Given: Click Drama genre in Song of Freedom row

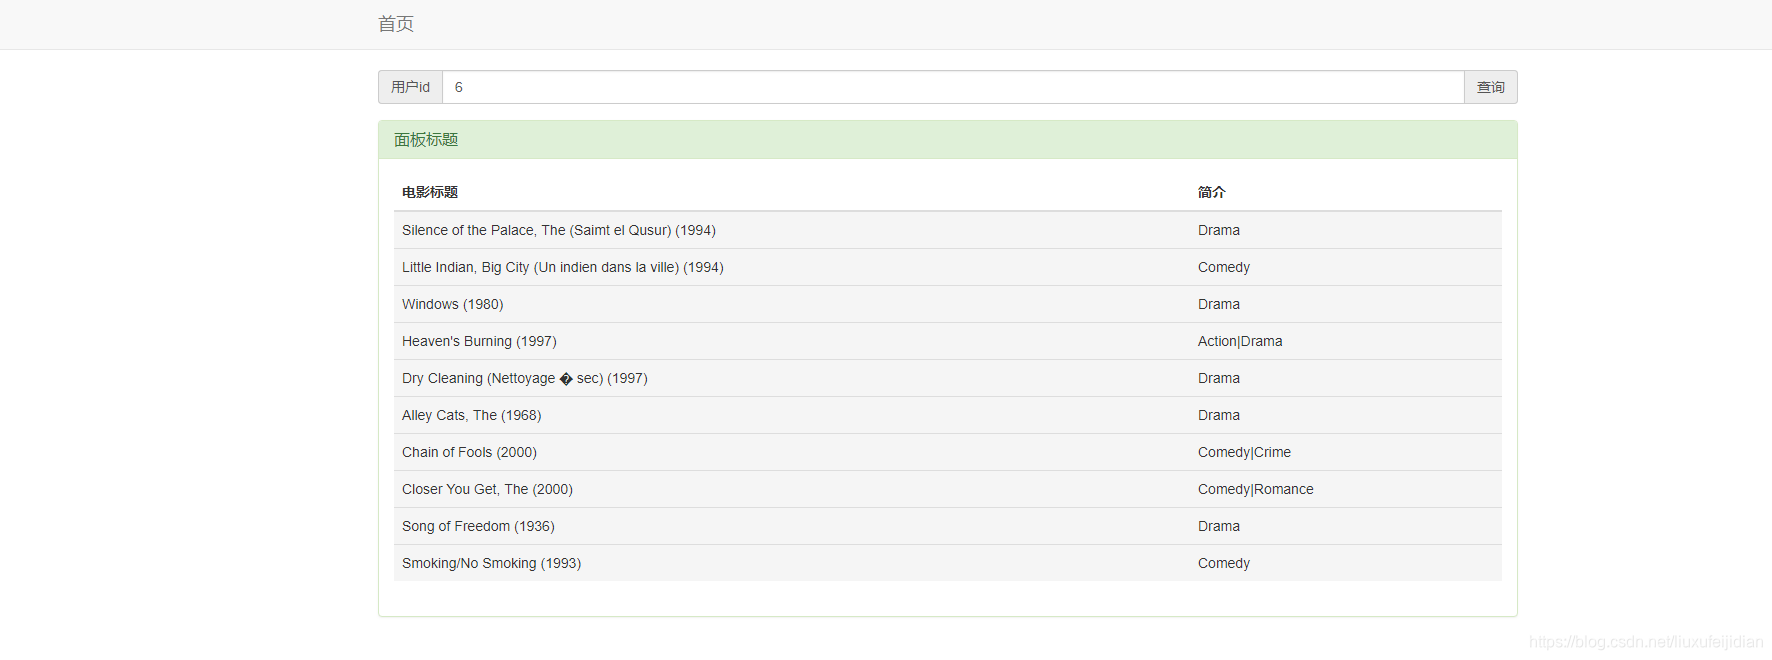Looking at the screenshot, I should 1219,526.
